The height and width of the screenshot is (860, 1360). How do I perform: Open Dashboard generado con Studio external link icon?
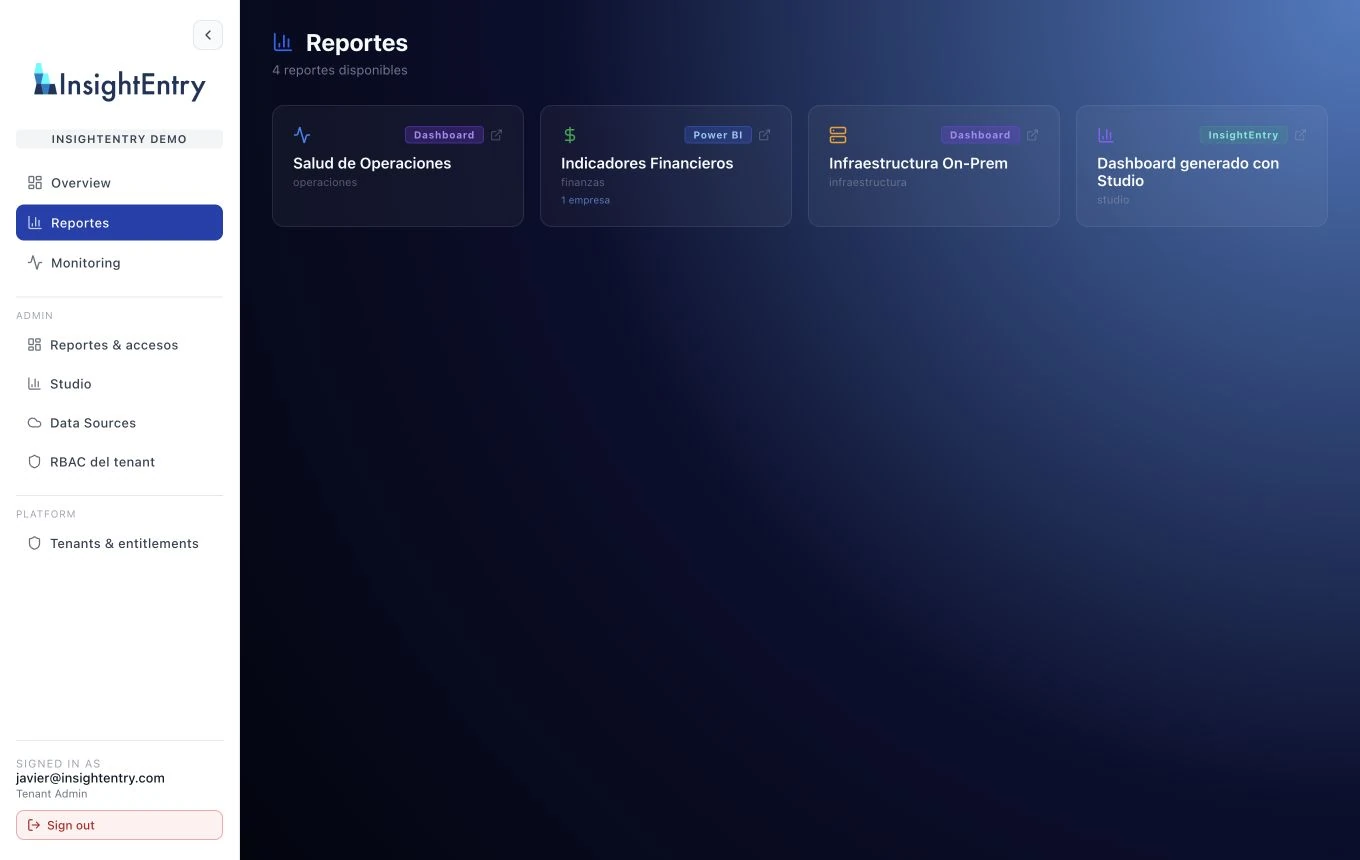pos(1301,135)
